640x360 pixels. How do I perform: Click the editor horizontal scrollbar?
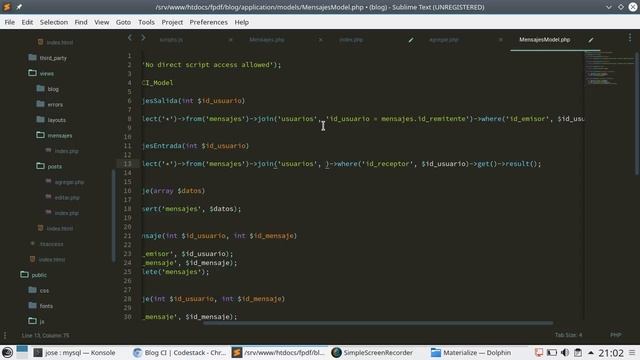coord(378,323)
